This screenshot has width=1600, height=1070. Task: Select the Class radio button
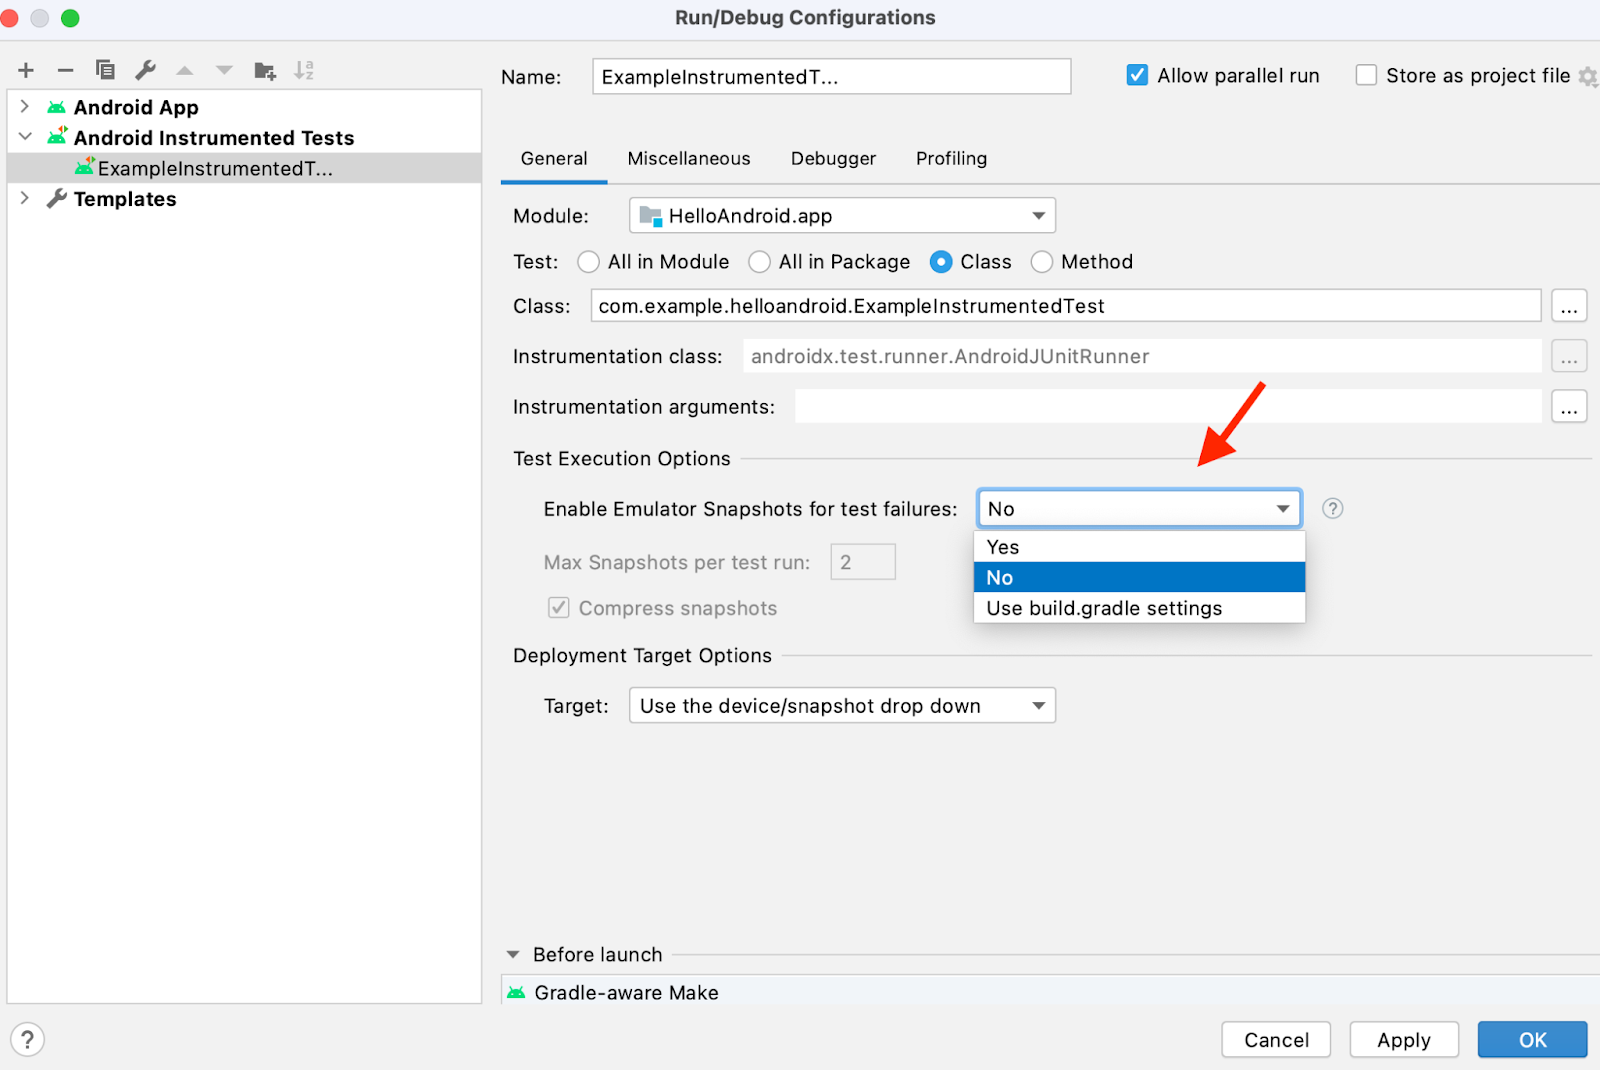(x=940, y=262)
